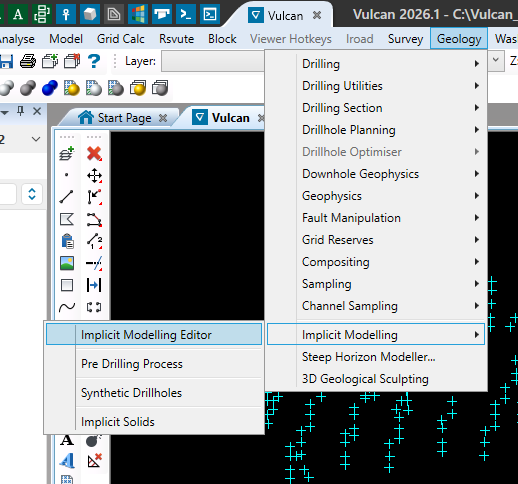
Task: Choose Implicit Solids
Action: 154,422
